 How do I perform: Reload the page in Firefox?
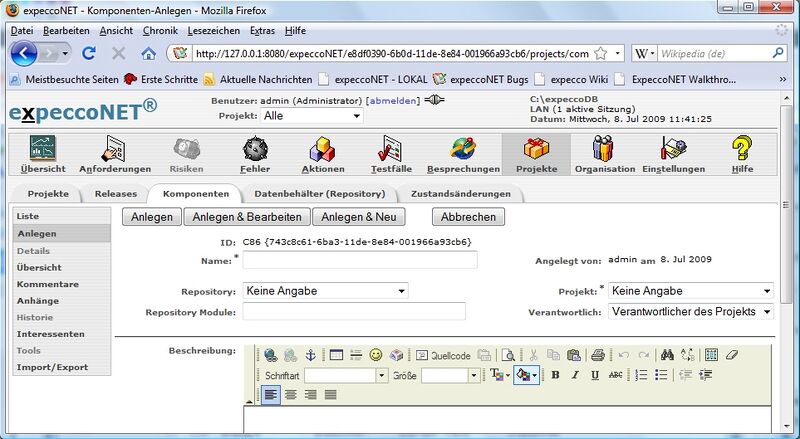(x=89, y=53)
